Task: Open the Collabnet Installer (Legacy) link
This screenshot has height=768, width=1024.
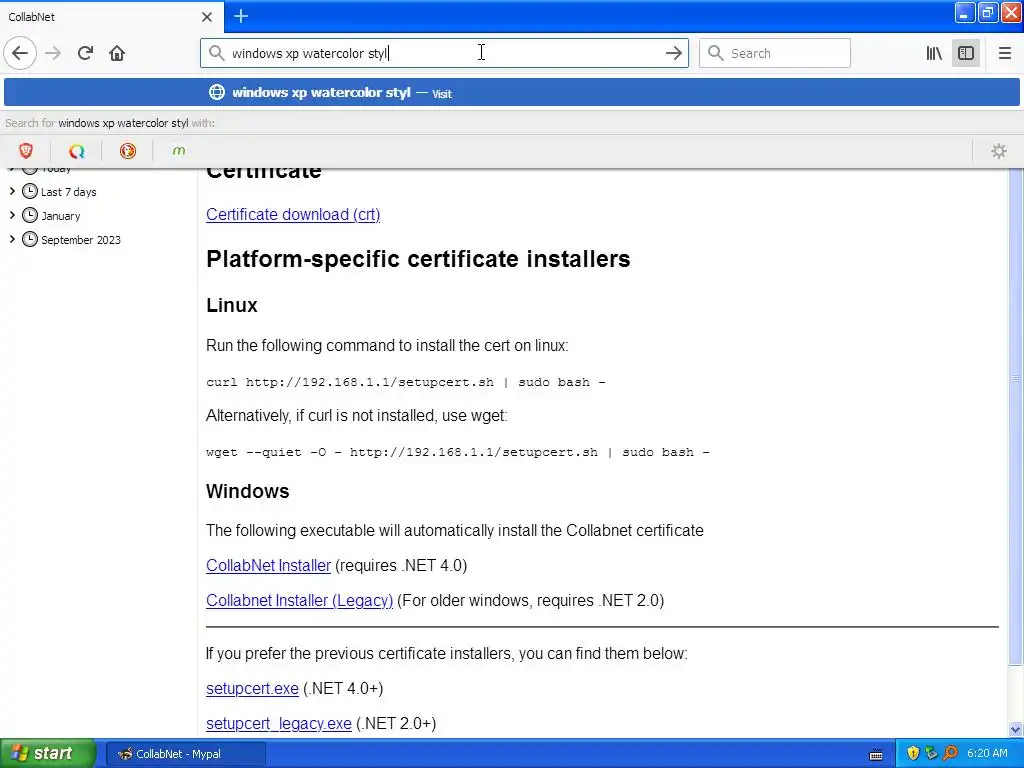Action: point(300,600)
